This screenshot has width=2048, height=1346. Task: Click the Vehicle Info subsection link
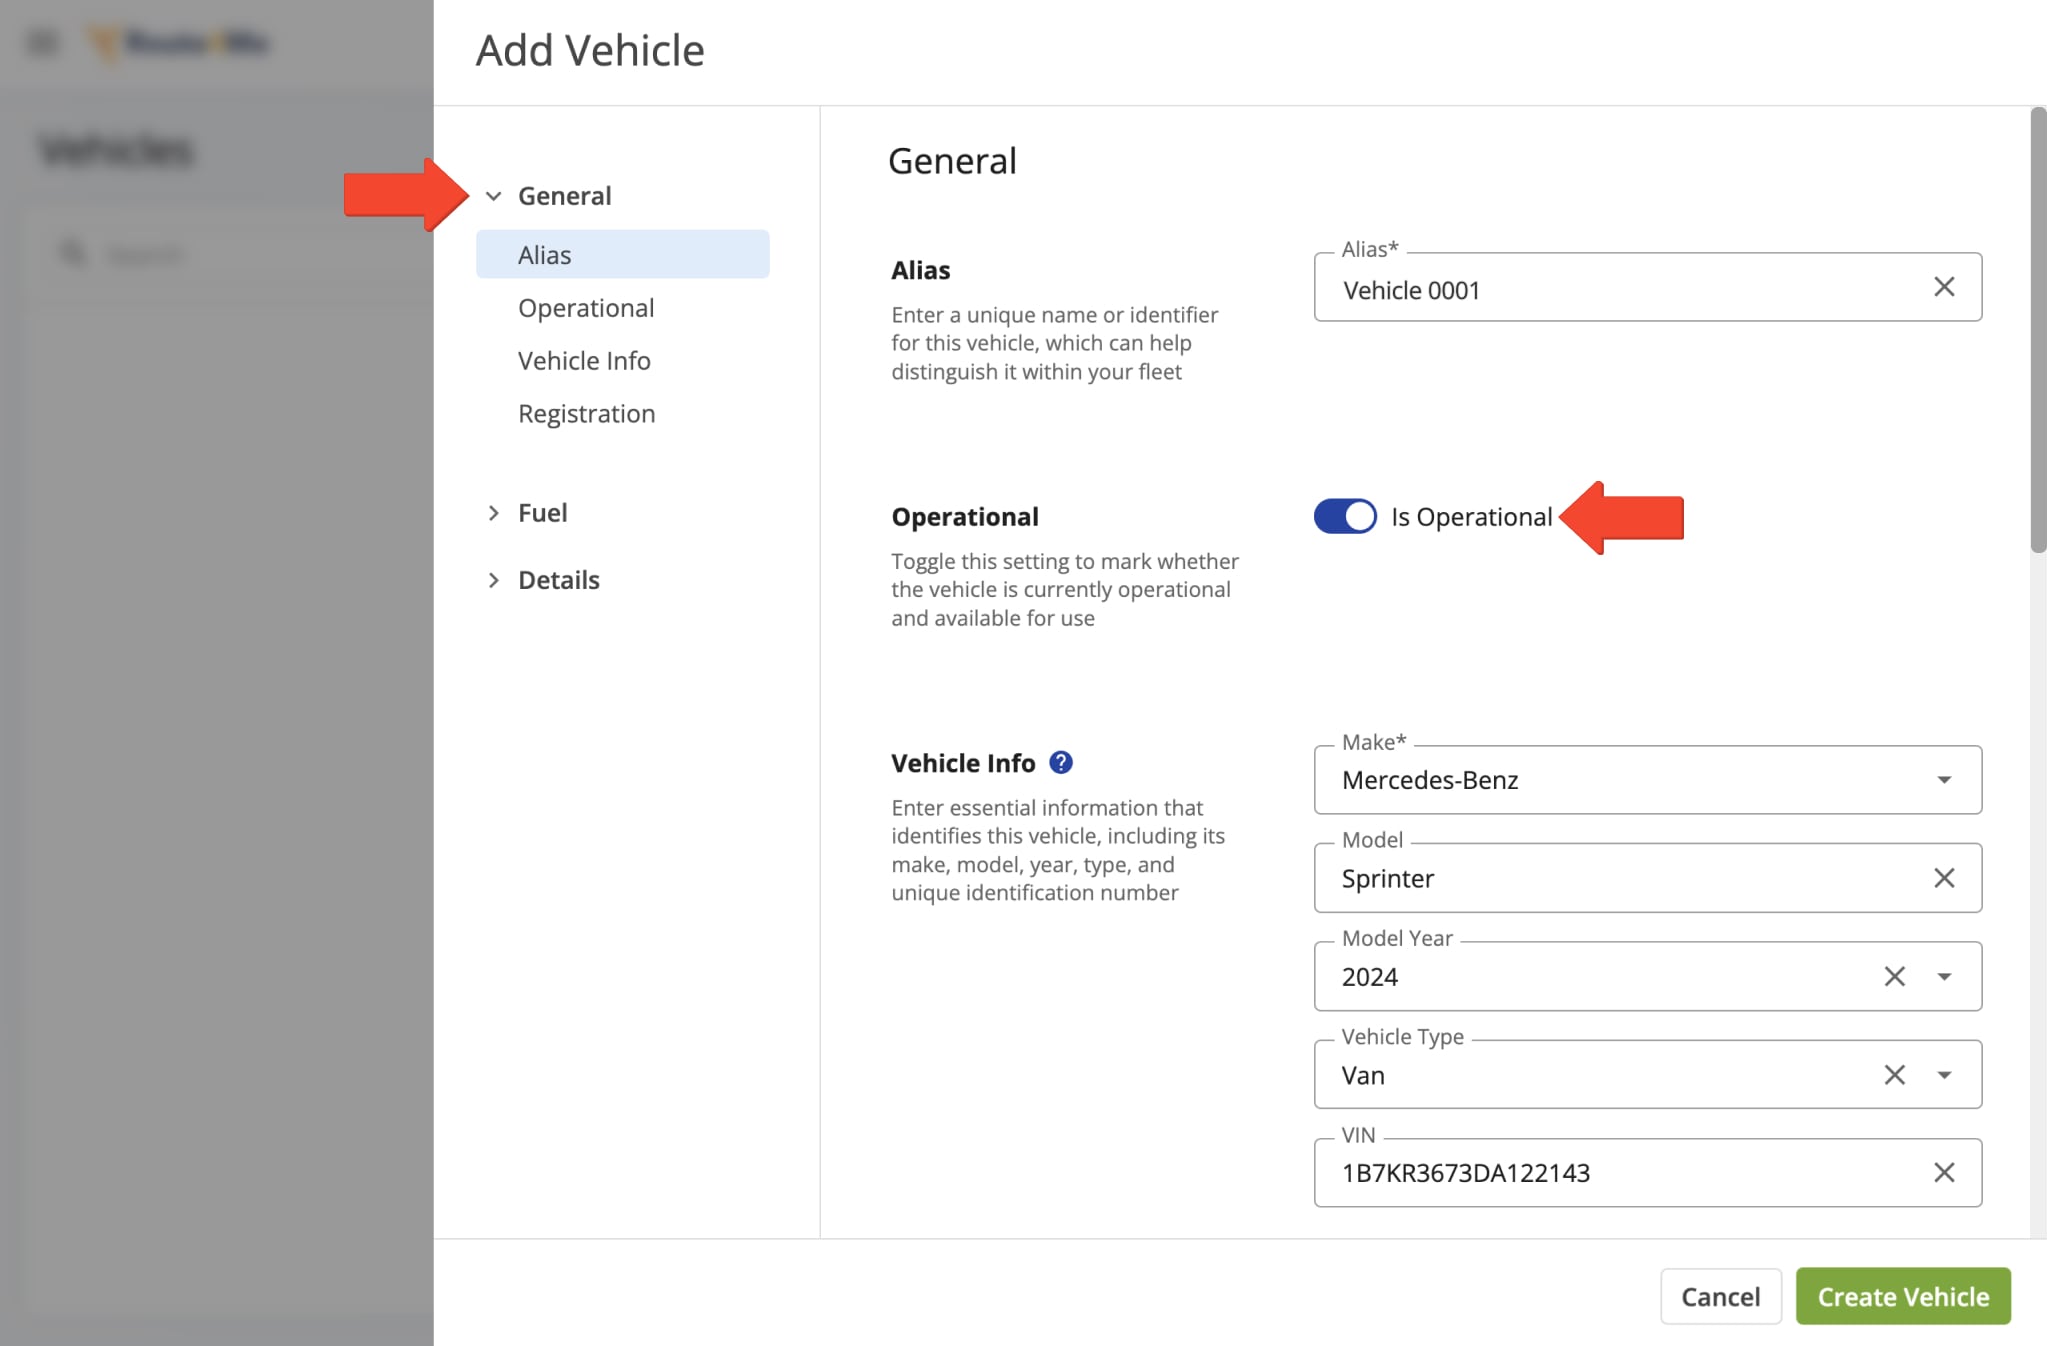click(584, 359)
